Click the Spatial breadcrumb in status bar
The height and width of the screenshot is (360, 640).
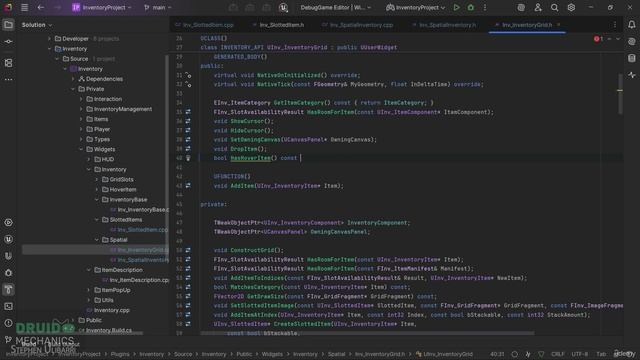tap(336, 354)
